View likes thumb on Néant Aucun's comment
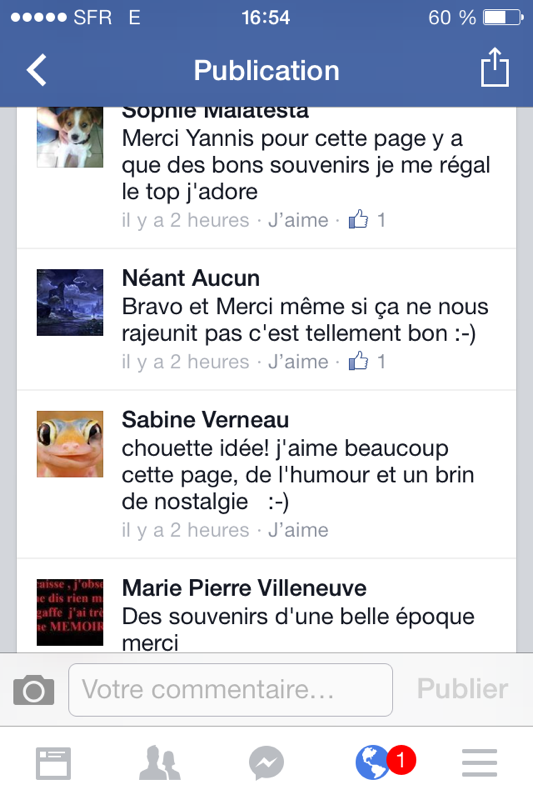Image resolution: width=533 pixels, height=800 pixels. 359,361
